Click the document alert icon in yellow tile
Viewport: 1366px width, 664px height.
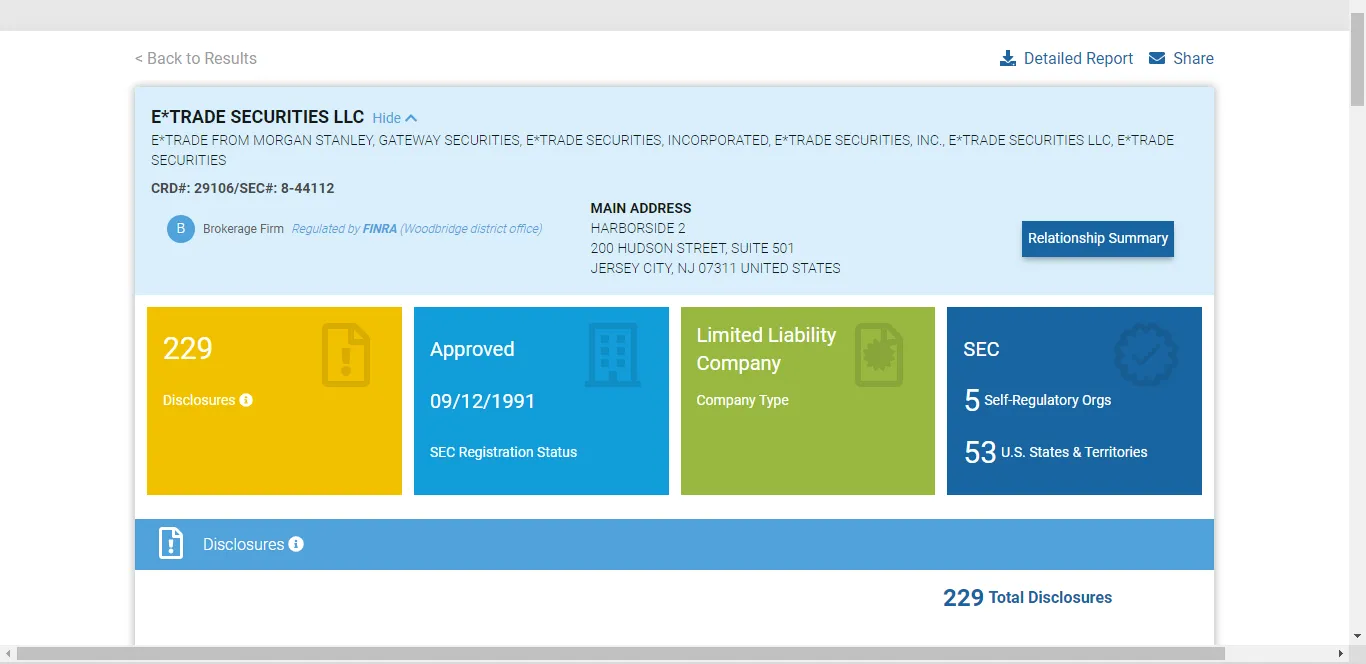click(346, 355)
